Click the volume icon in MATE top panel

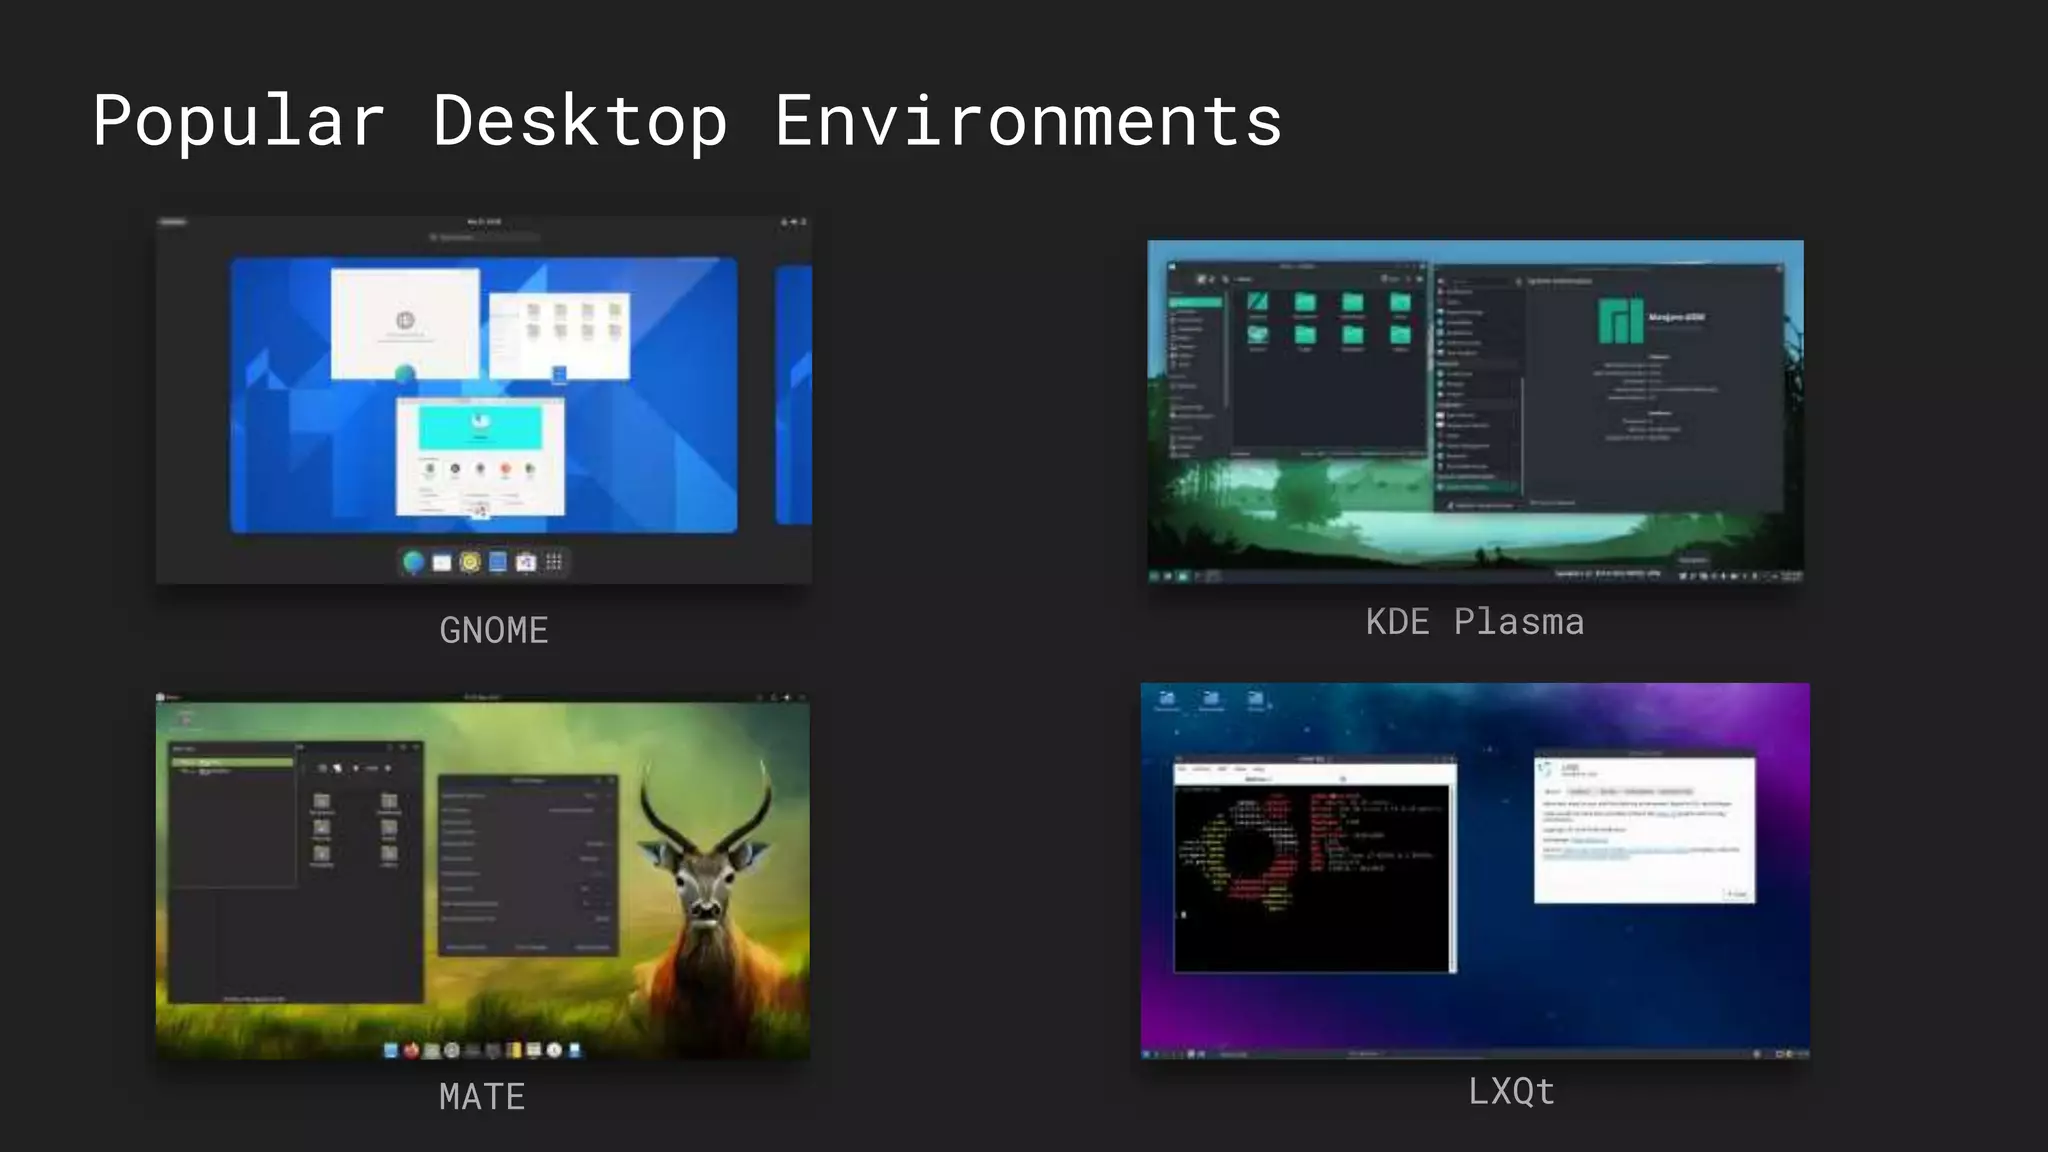pyautogui.click(x=787, y=697)
